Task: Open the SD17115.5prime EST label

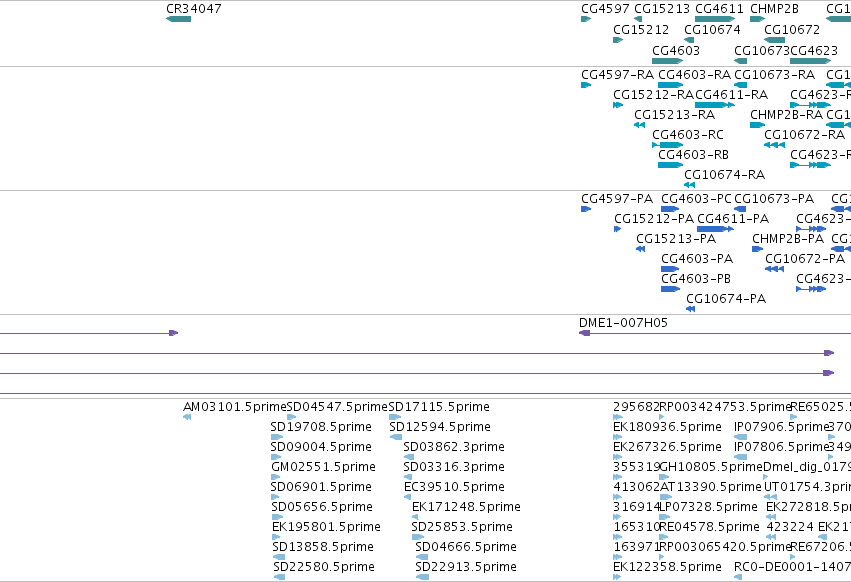Action: pos(439,407)
